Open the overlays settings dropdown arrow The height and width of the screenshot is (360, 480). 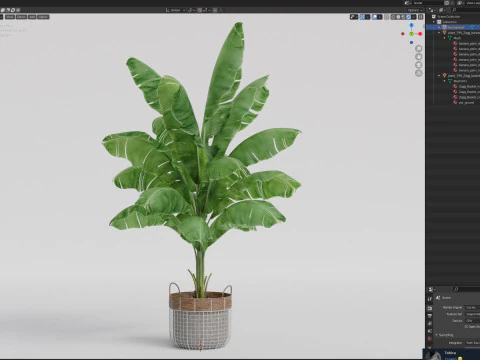tap(380, 17)
